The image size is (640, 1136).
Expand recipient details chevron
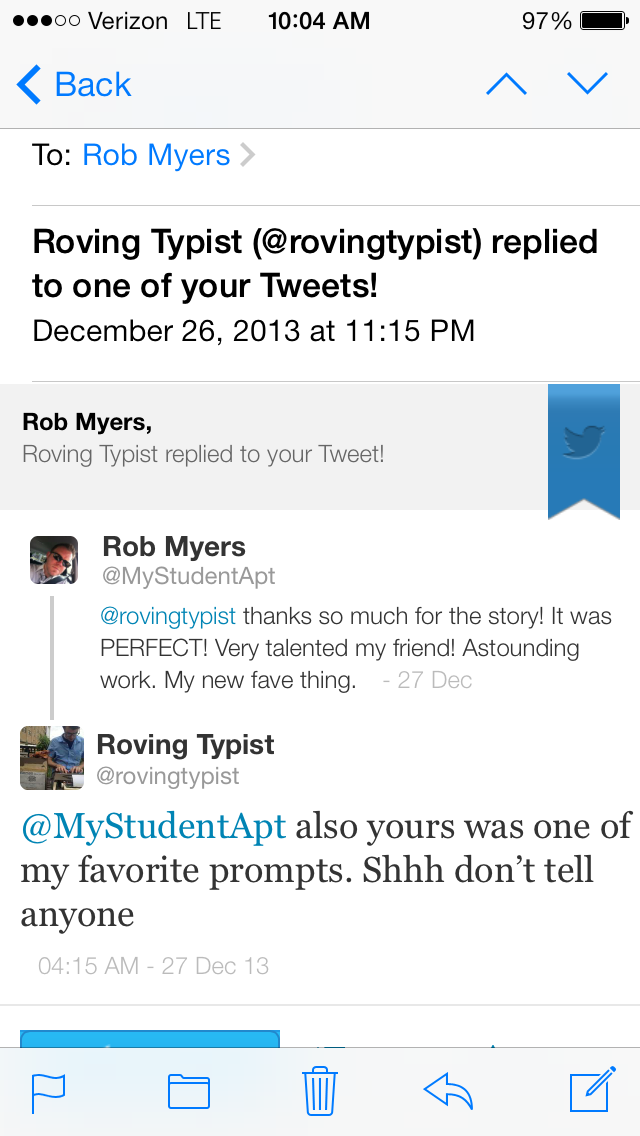tap(248, 156)
